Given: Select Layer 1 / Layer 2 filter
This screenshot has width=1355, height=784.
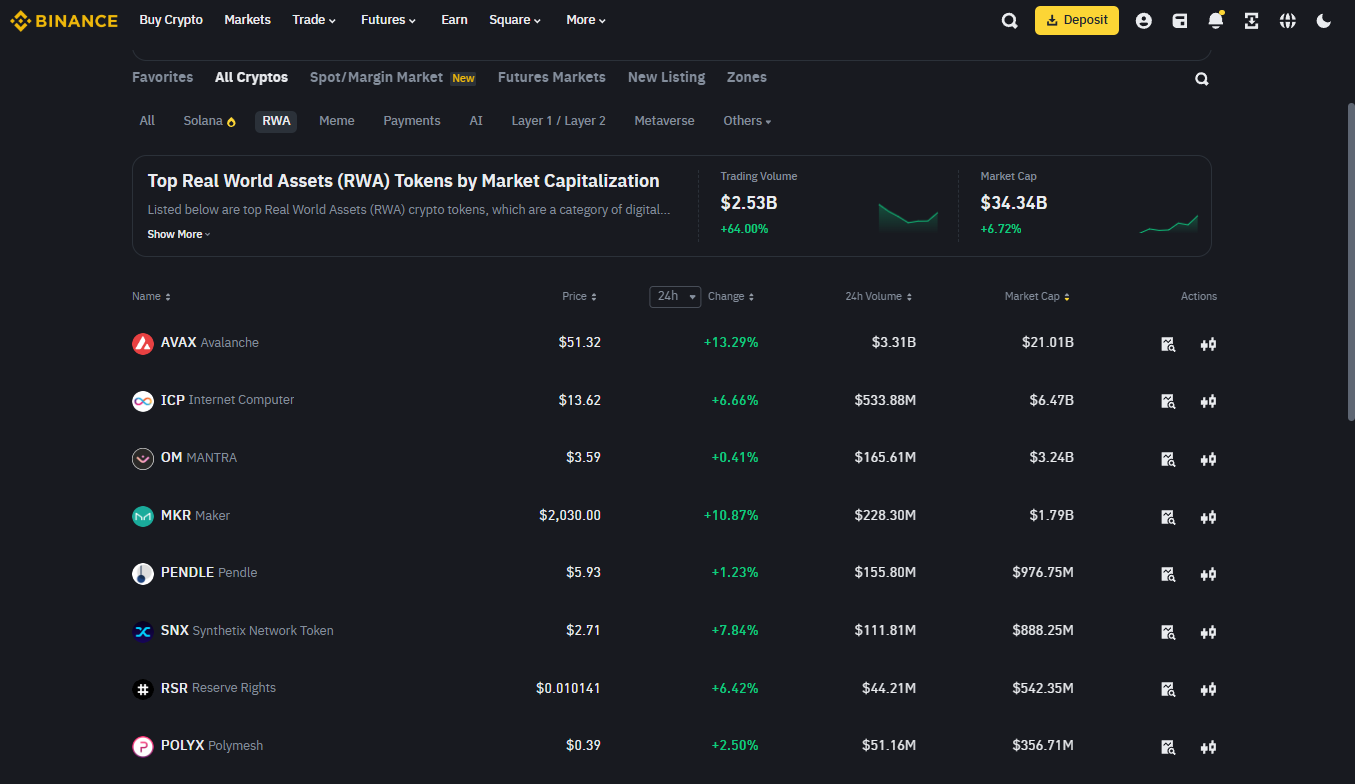Looking at the screenshot, I should click(558, 121).
